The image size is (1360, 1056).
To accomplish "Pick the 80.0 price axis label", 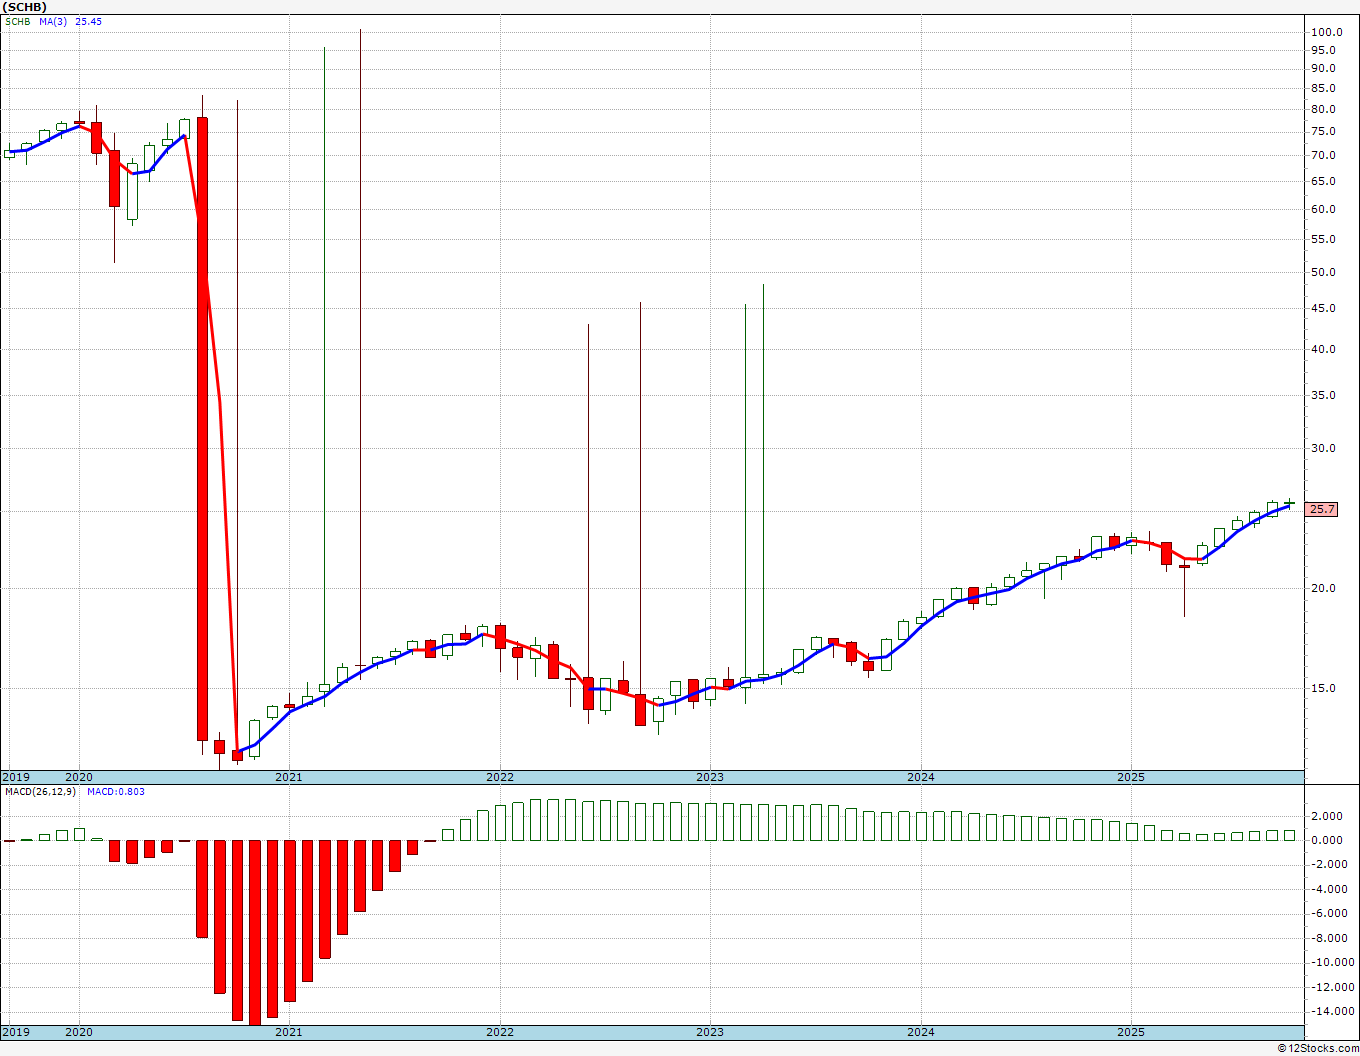I will click(1324, 109).
